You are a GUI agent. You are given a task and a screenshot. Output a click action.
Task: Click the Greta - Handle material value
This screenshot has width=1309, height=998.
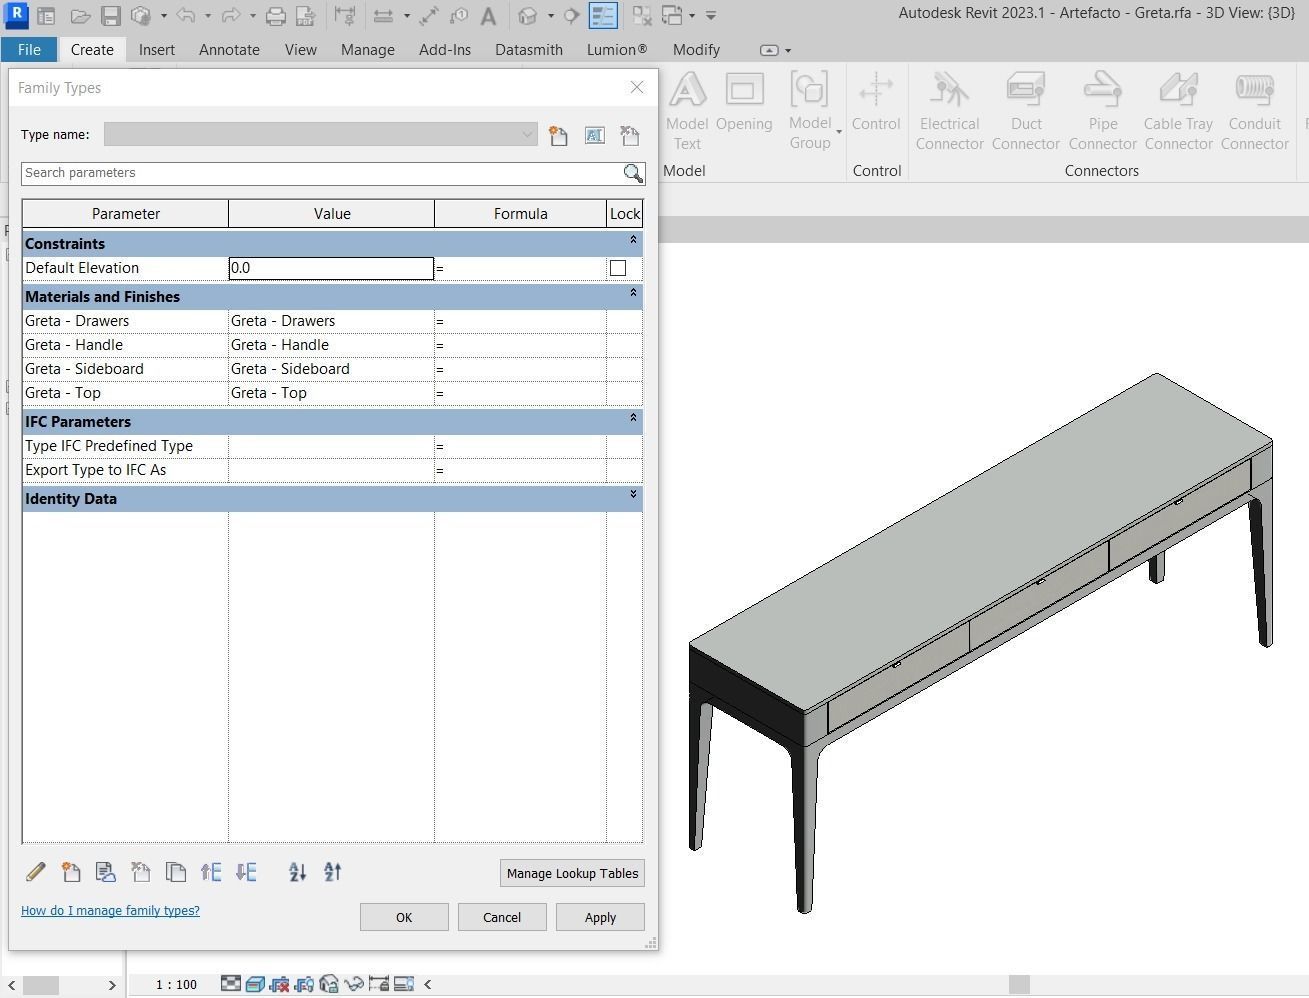click(331, 345)
